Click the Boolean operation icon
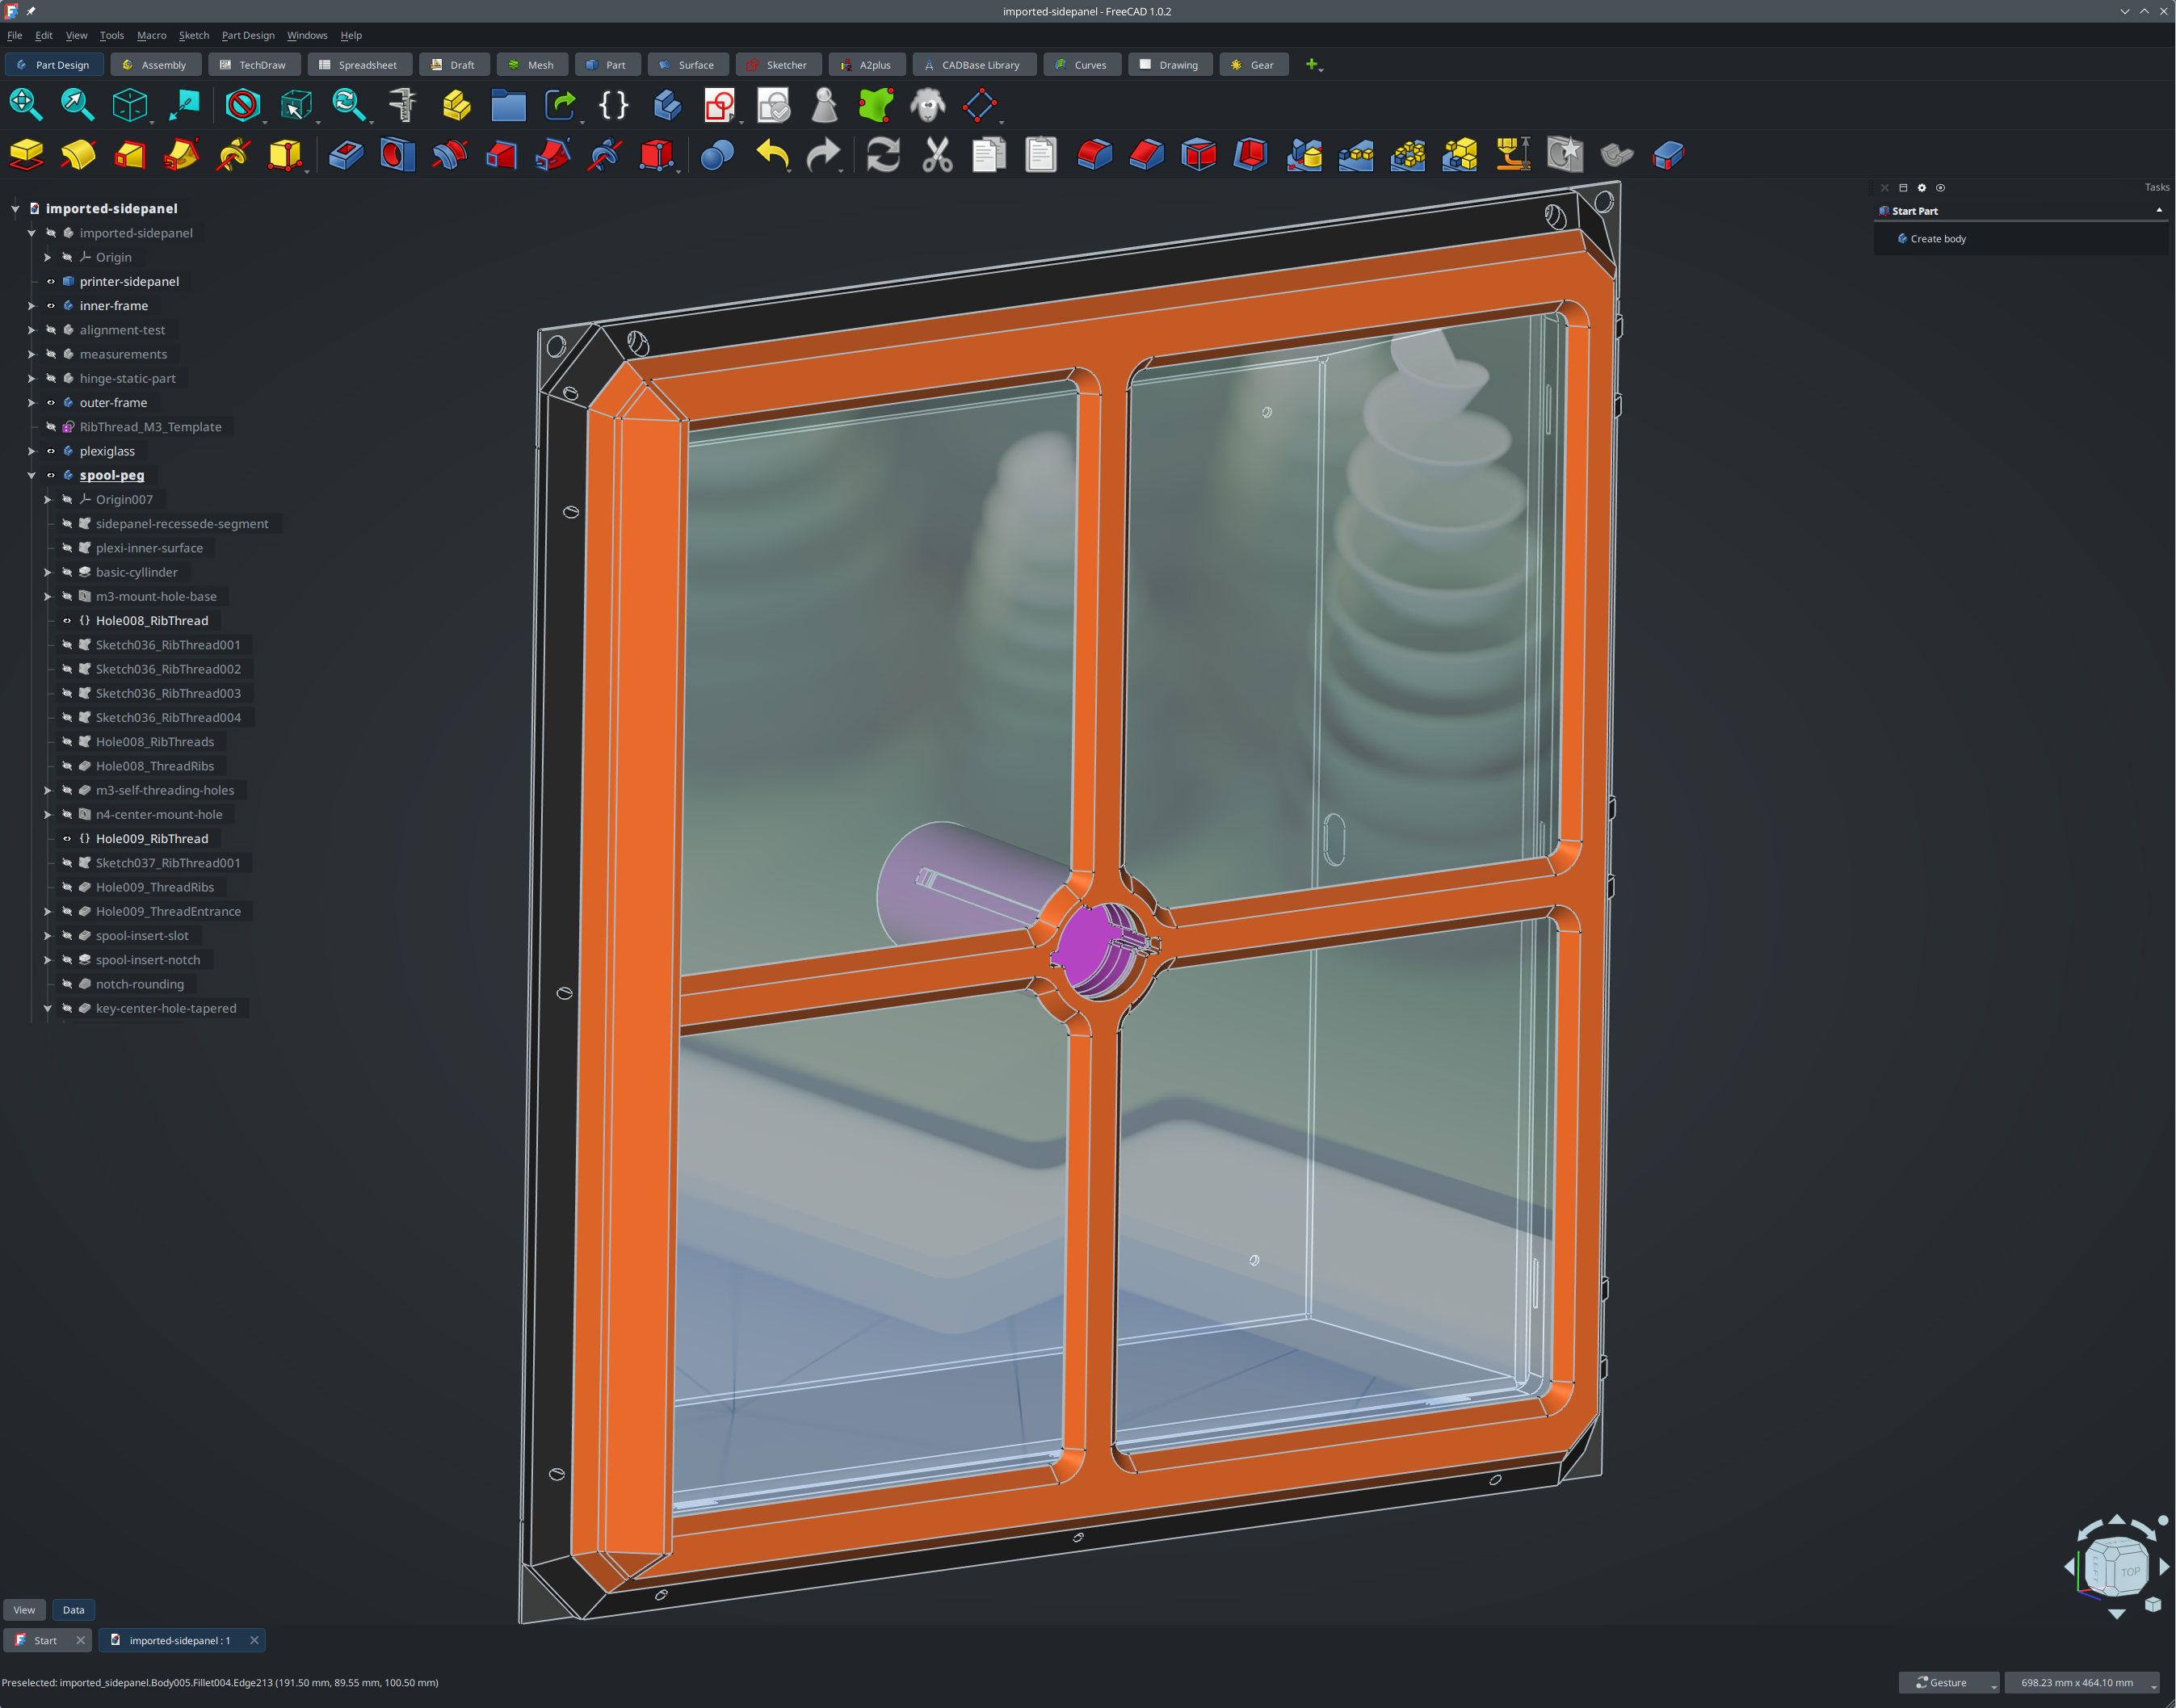 pyautogui.click(x=717, y=155)
